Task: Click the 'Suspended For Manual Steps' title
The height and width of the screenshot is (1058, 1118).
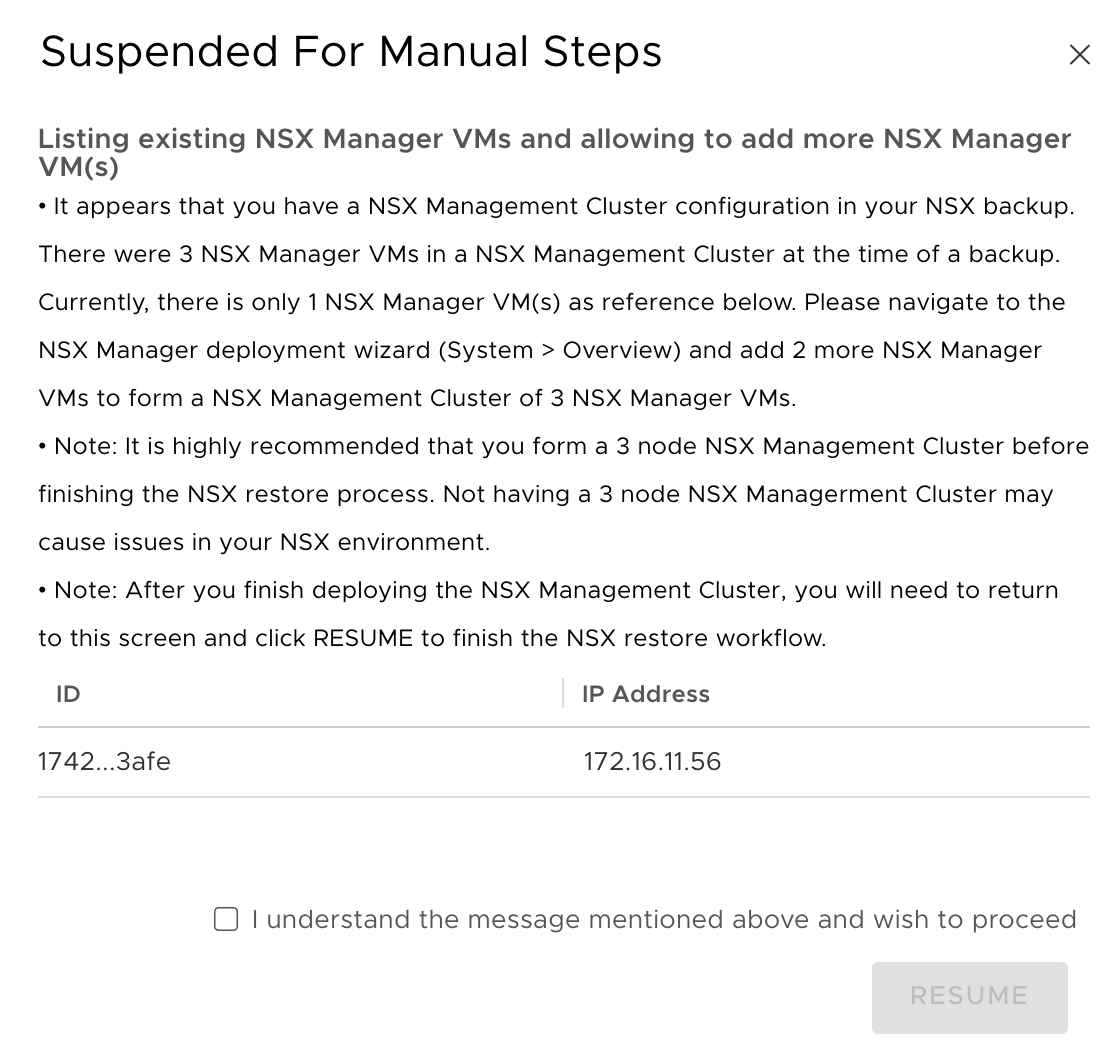Action: [351, 52]
